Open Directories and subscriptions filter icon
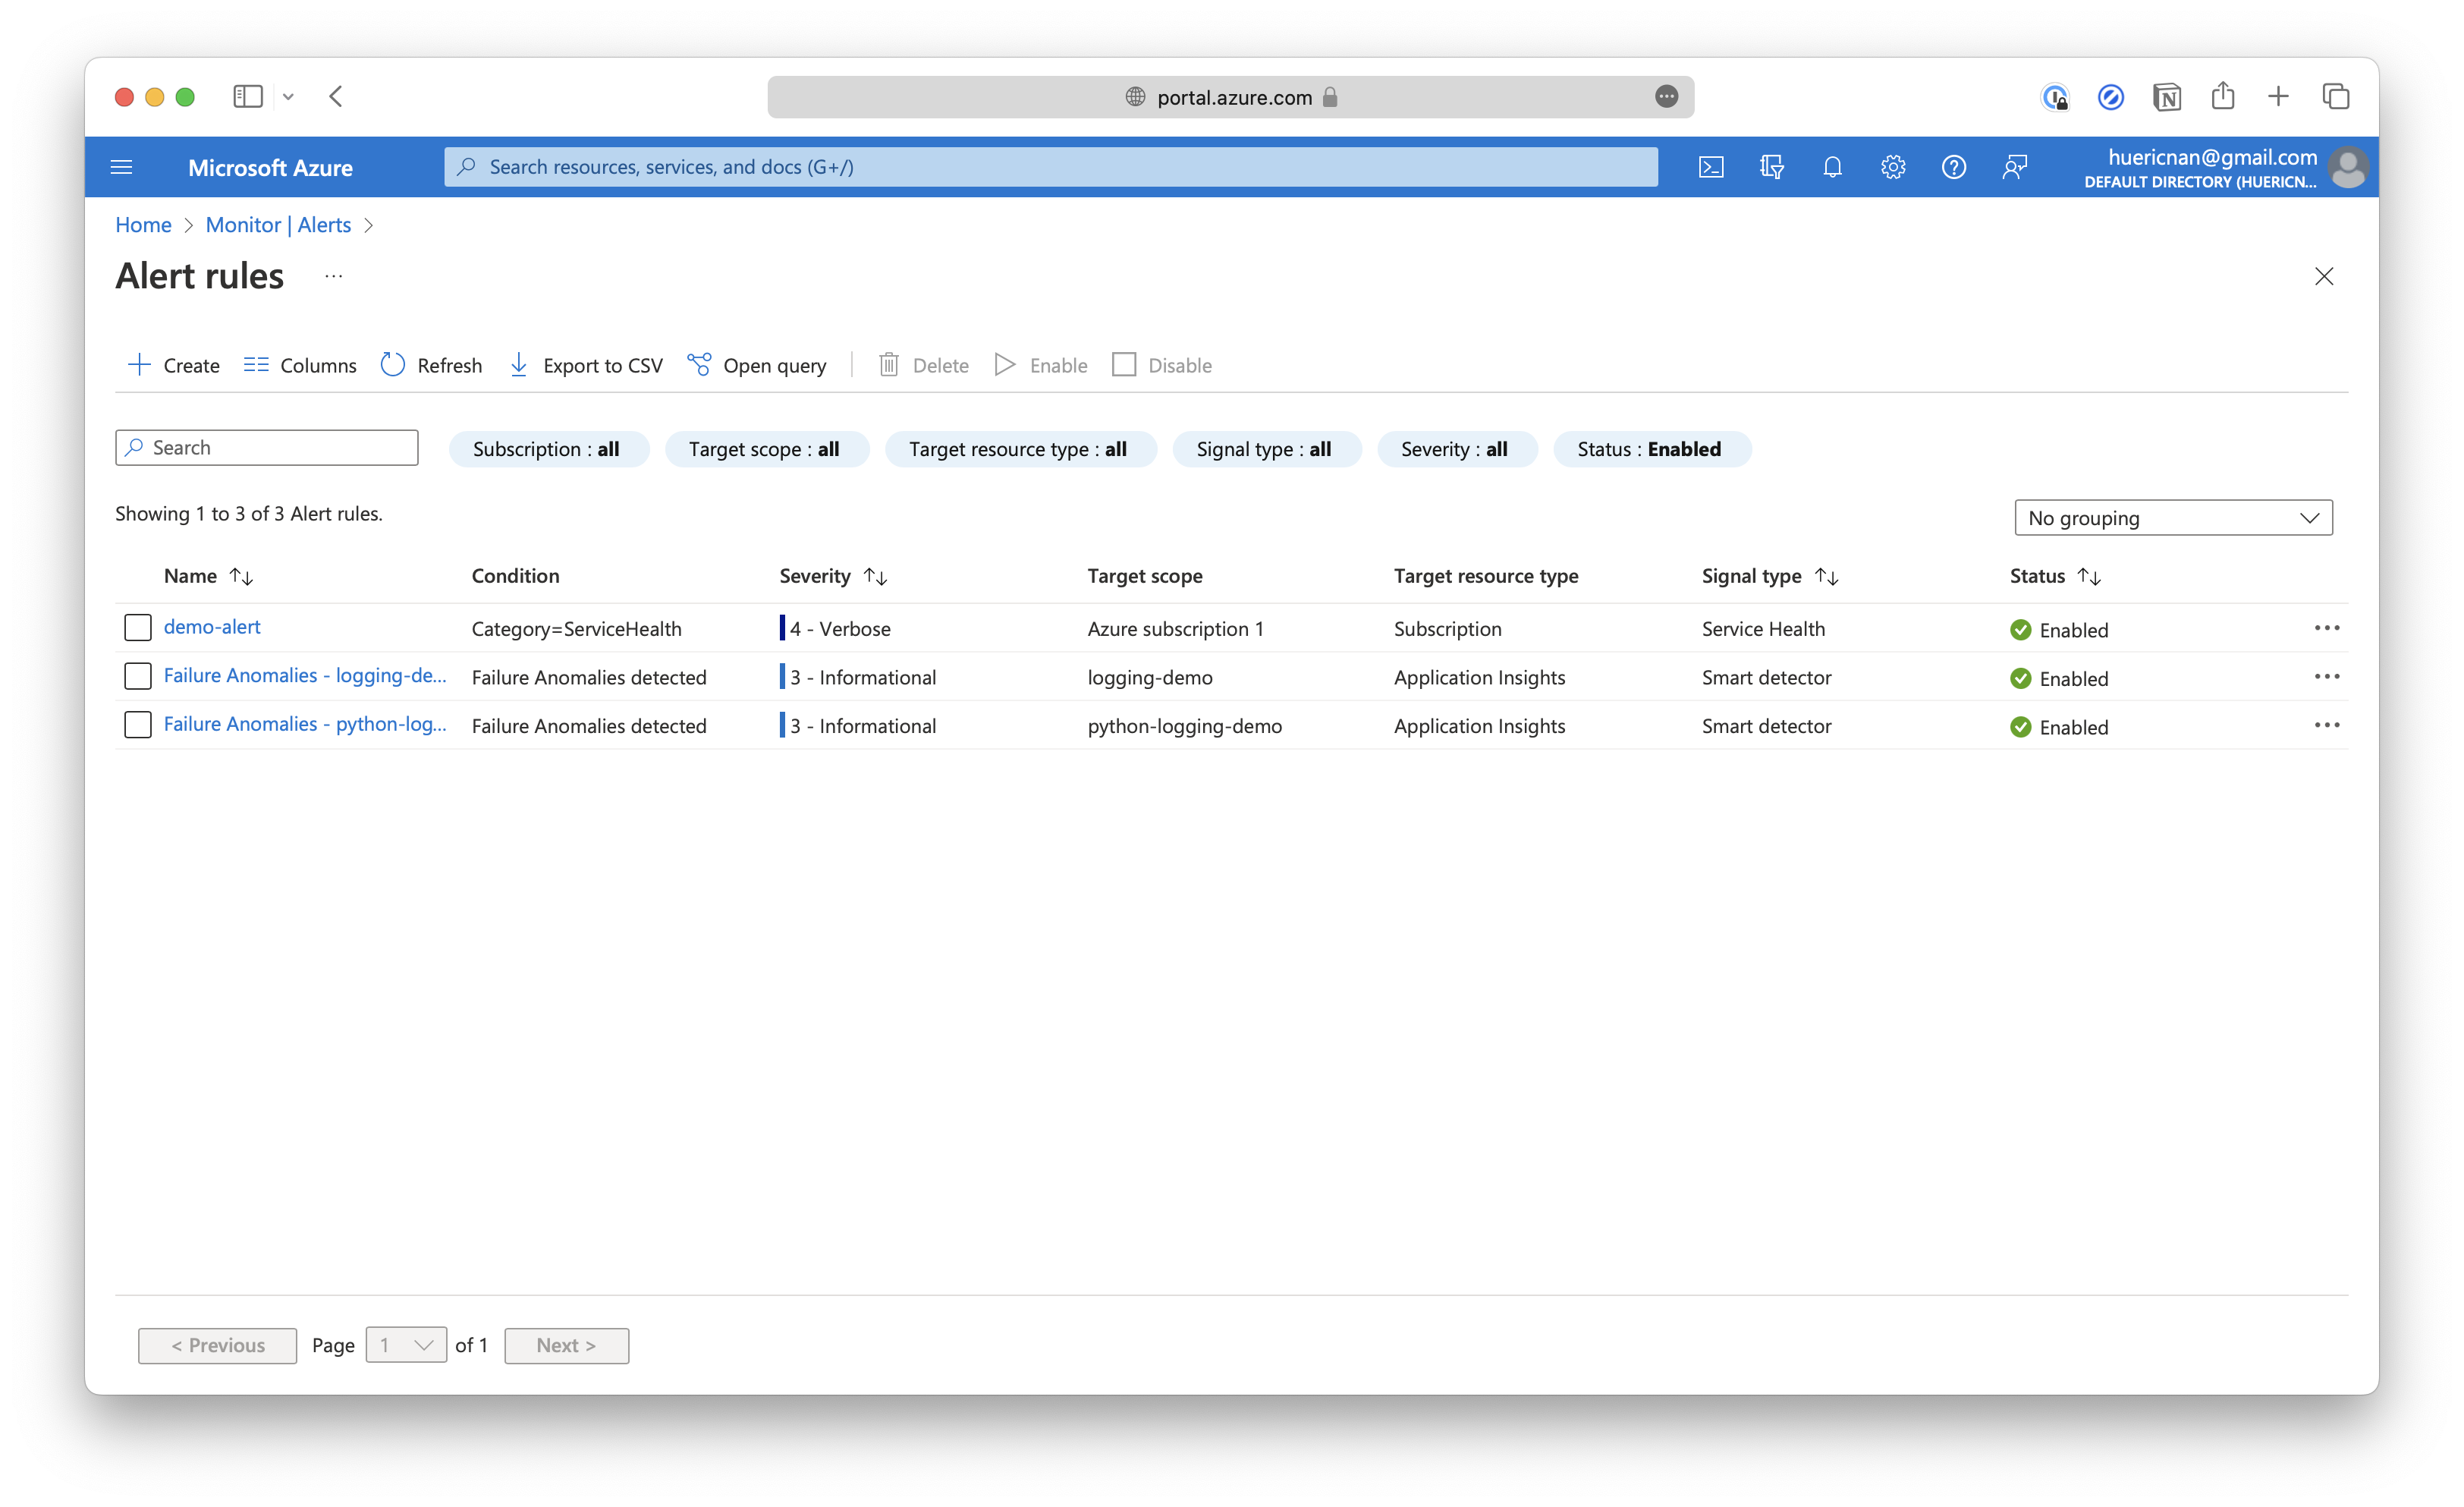The image size is (2464, 1507). 1771,167
